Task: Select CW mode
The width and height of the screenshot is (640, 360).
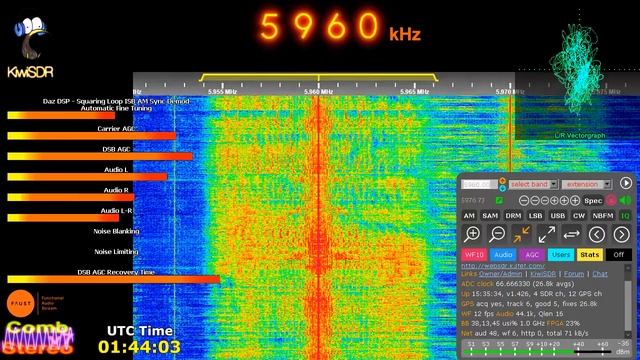Action: coord(579,216)
